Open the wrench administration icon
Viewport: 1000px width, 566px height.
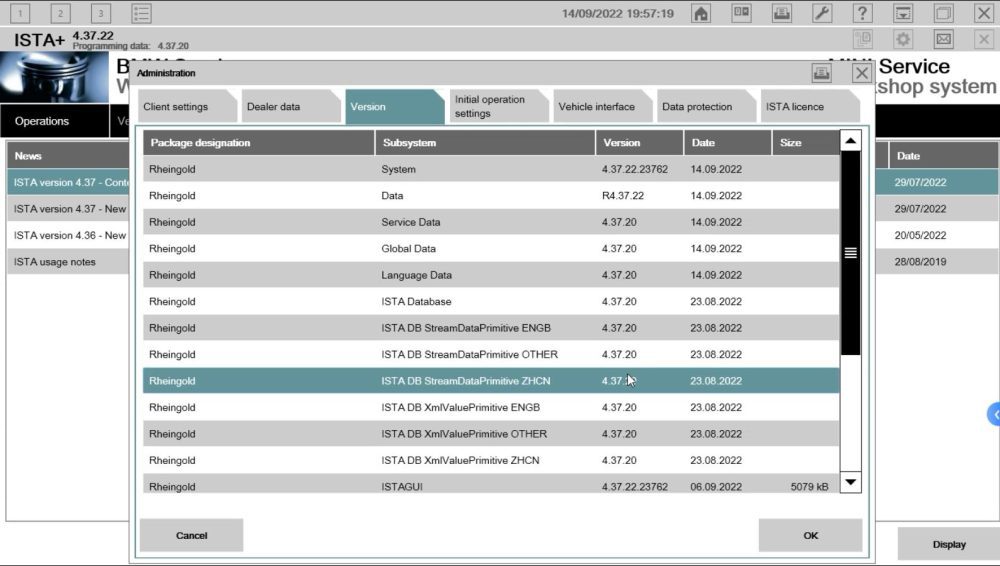pos(822,13)
